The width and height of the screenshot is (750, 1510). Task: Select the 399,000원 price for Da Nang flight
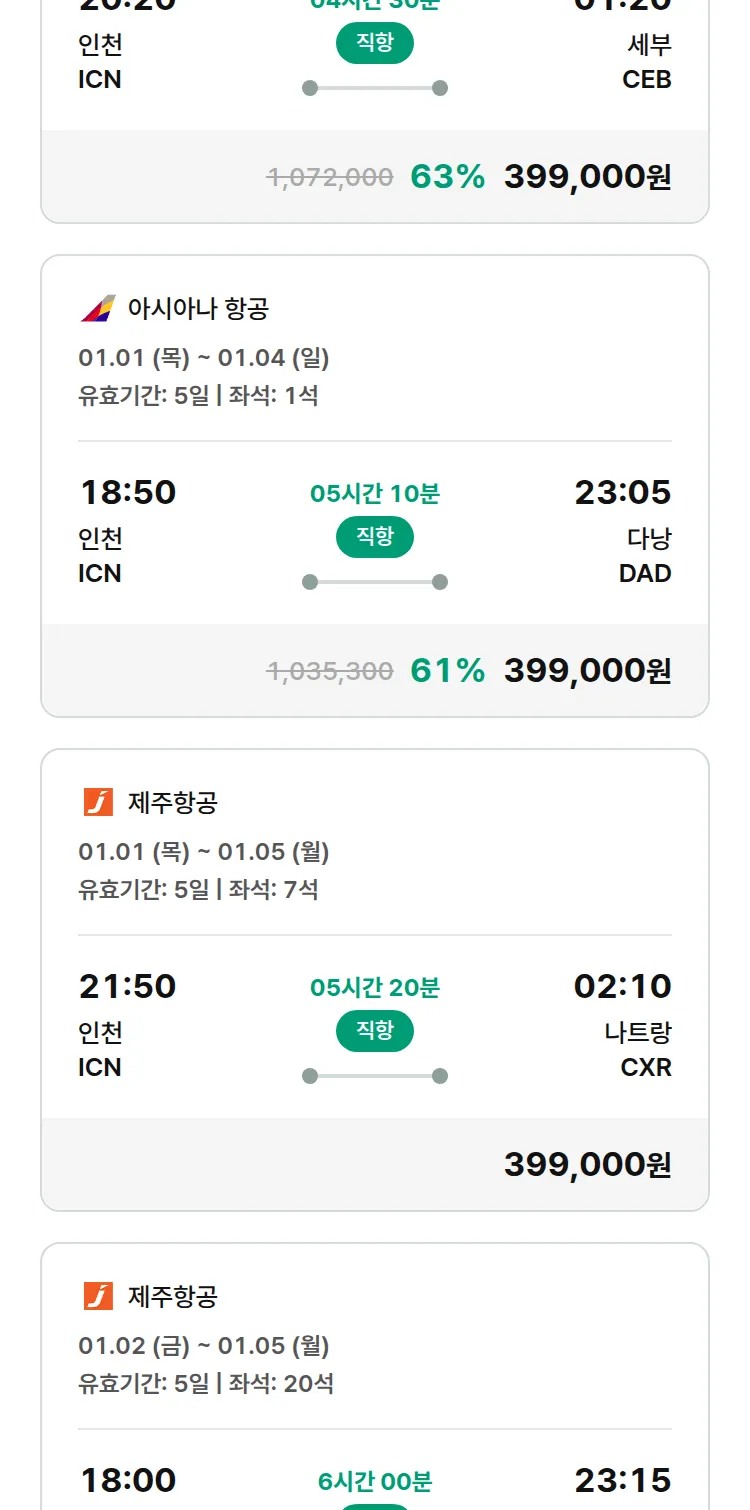(587, 671)
